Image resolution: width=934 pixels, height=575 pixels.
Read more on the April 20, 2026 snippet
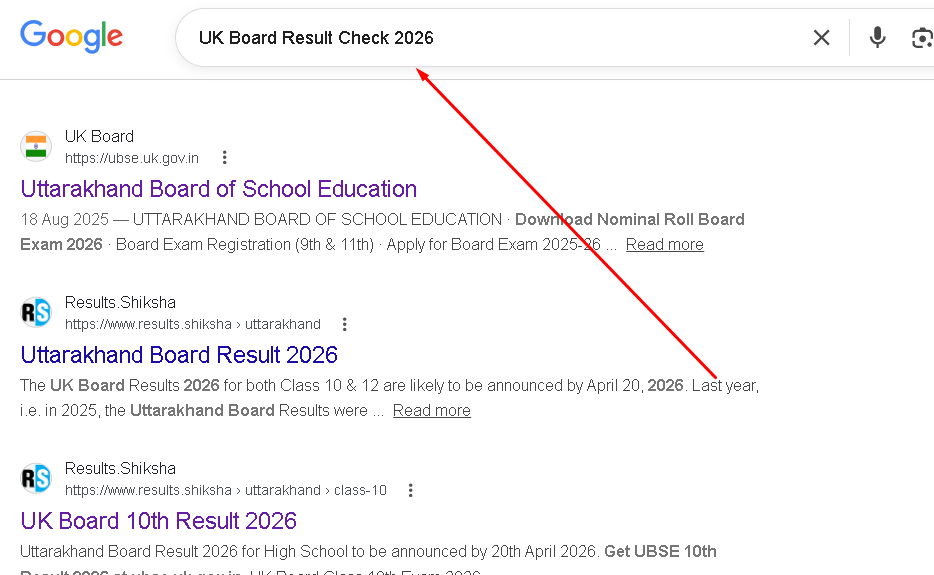click(x=432, y=411)
